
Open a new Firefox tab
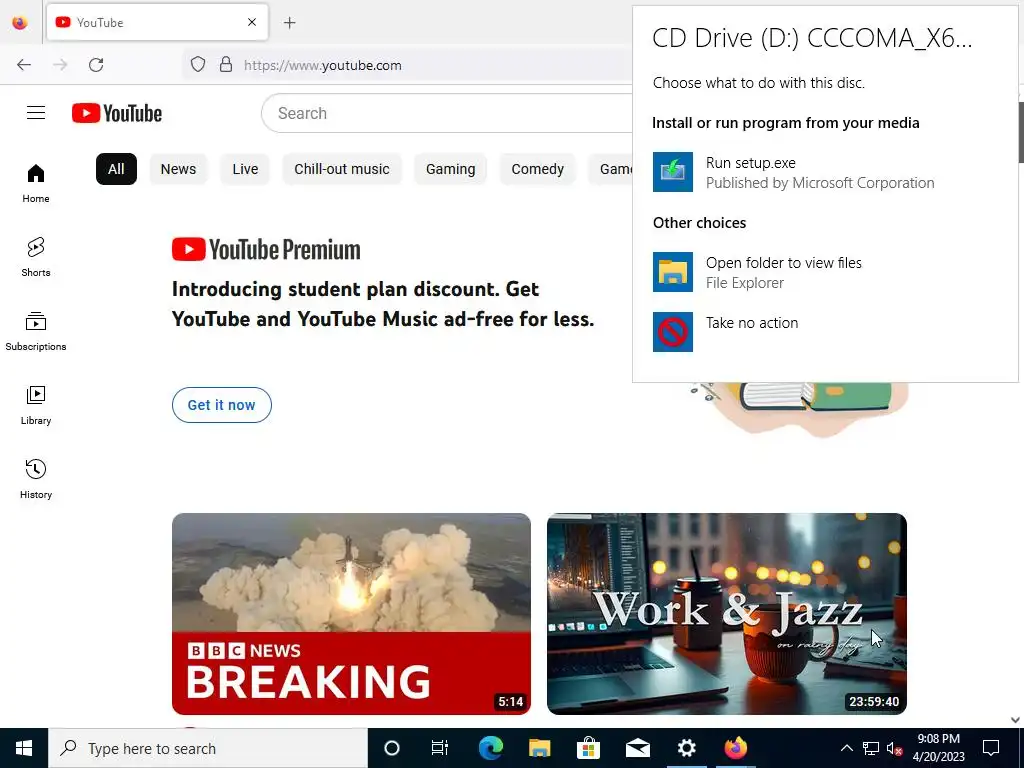coord(290,23)
